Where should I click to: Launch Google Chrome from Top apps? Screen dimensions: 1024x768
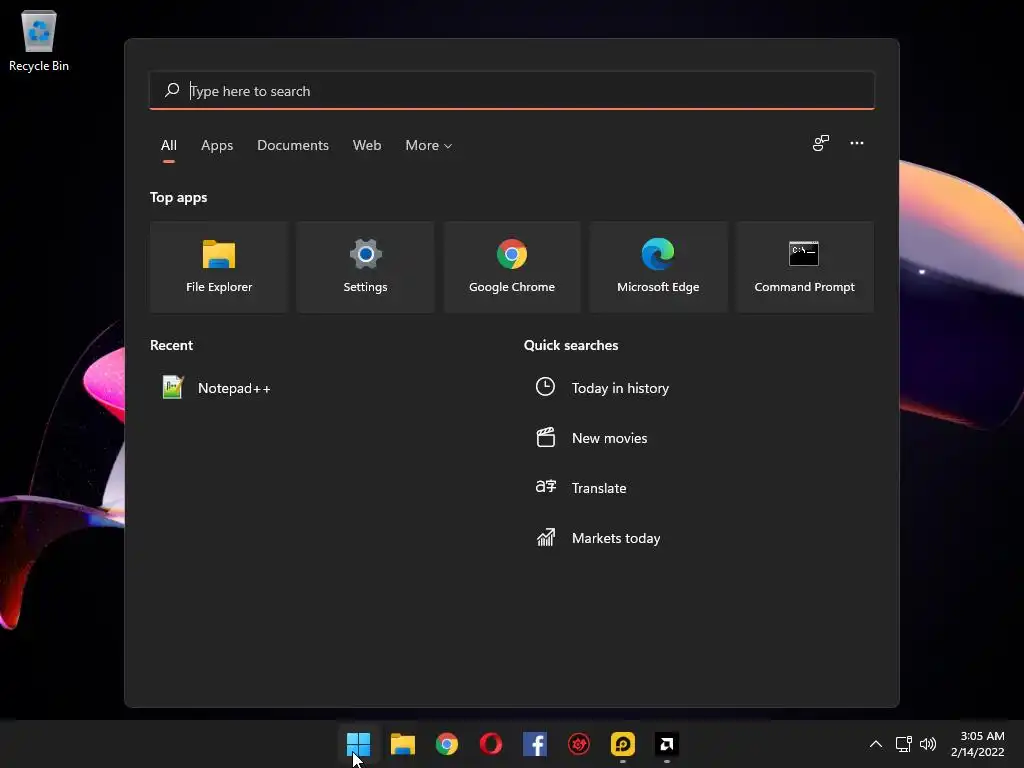tap(511, 267)
